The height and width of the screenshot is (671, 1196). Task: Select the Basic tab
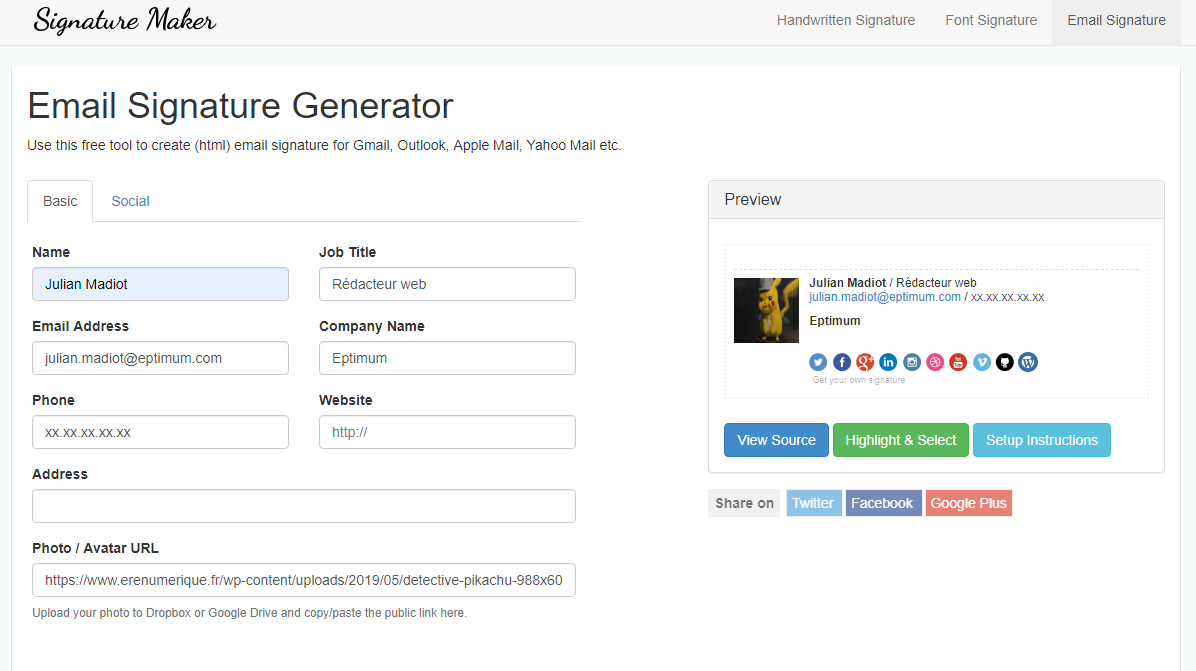click(60, 201)
